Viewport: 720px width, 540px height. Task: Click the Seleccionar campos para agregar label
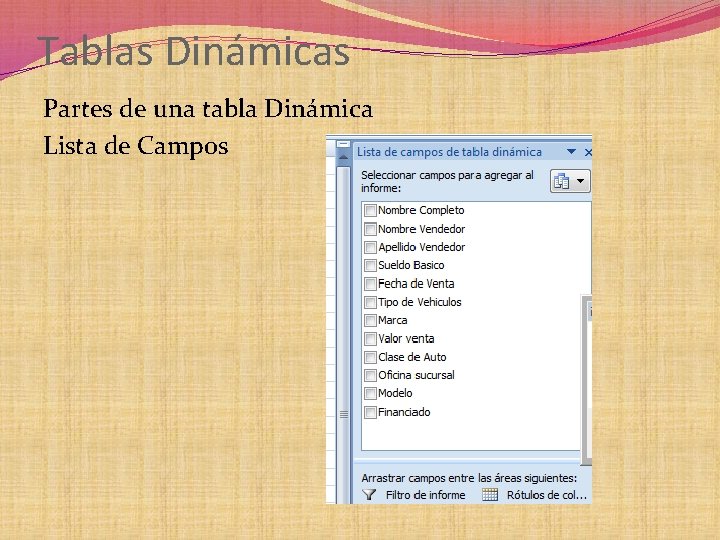tap(447, 181)
